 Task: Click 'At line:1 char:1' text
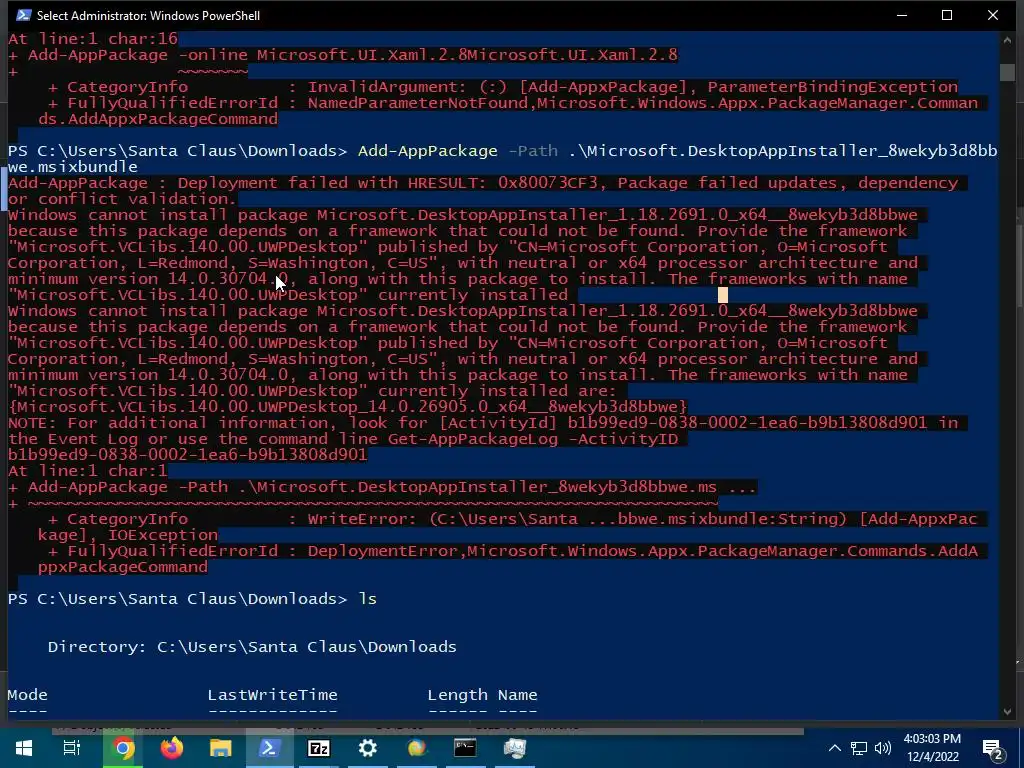coord(88,471)
